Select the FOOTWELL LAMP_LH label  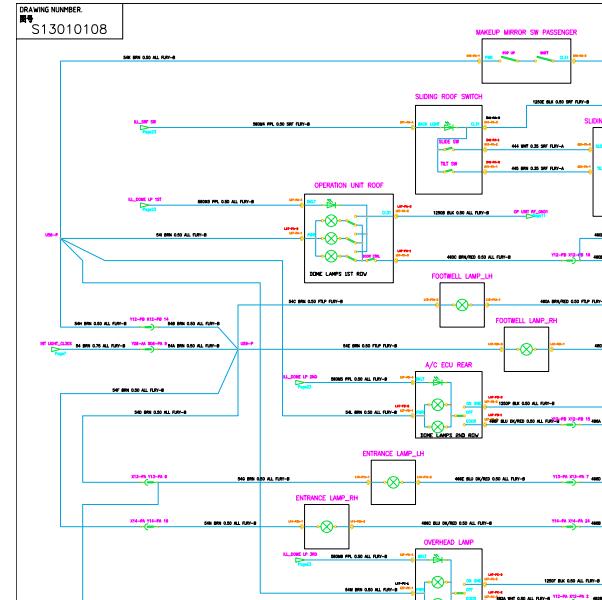pyautogui.click(x=461, y=276)
